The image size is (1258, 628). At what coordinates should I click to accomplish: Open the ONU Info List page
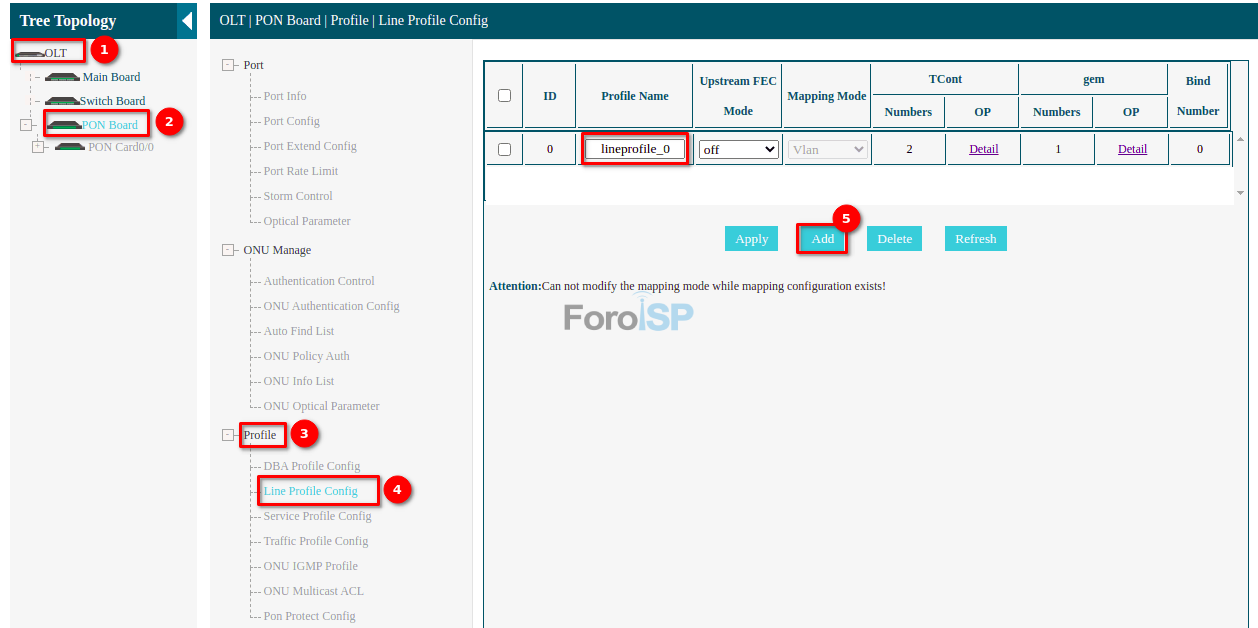299,381
